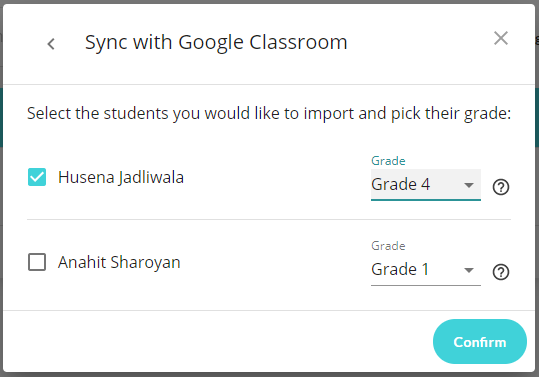Click the dimmed backdrop above the dialog

click(270, 2)
